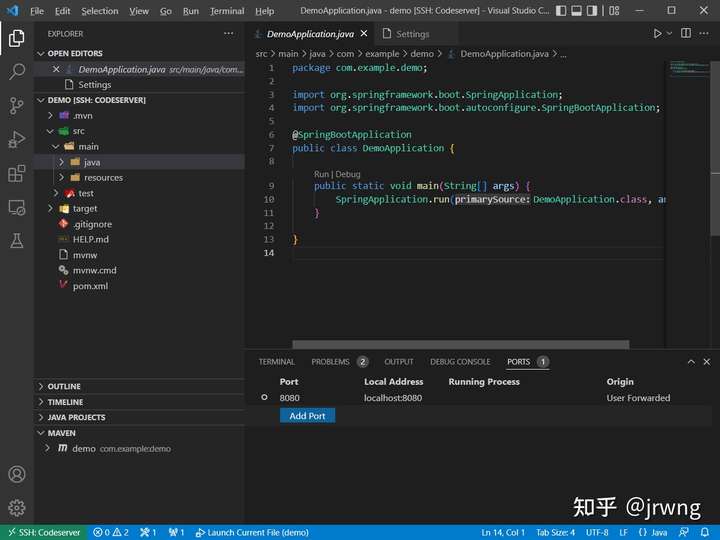This screenshot has width=720, height=540.
Task: Click errors and warnings count in status bar
Action: coord(111,533)
